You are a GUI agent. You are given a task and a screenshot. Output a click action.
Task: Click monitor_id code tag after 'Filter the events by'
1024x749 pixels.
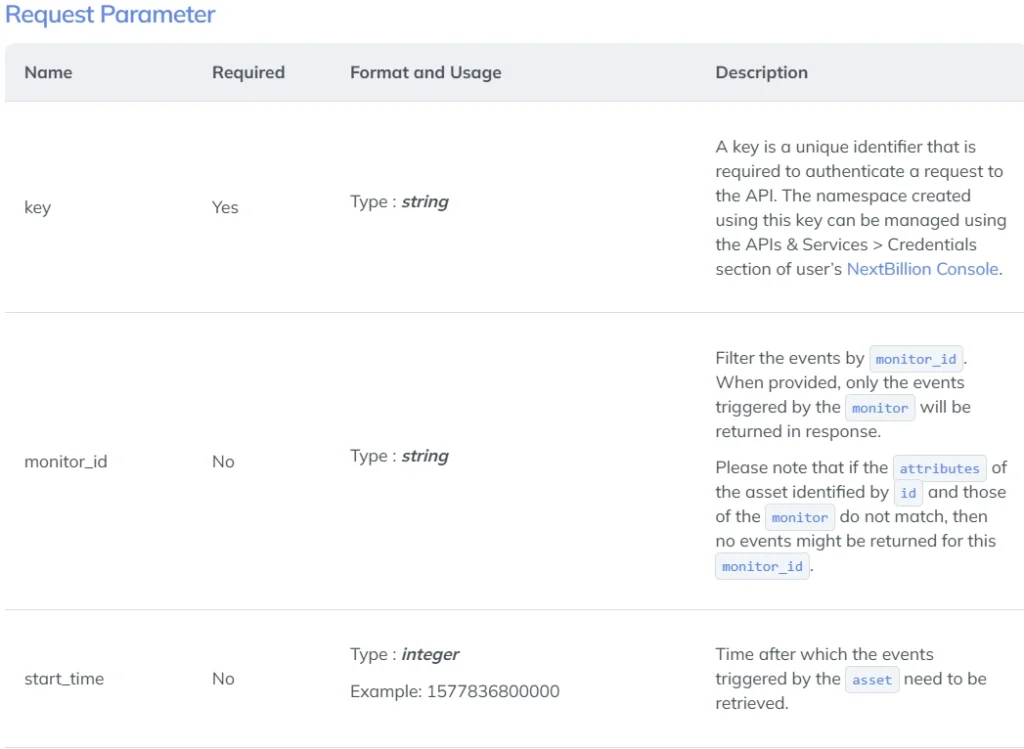point(916,359)
